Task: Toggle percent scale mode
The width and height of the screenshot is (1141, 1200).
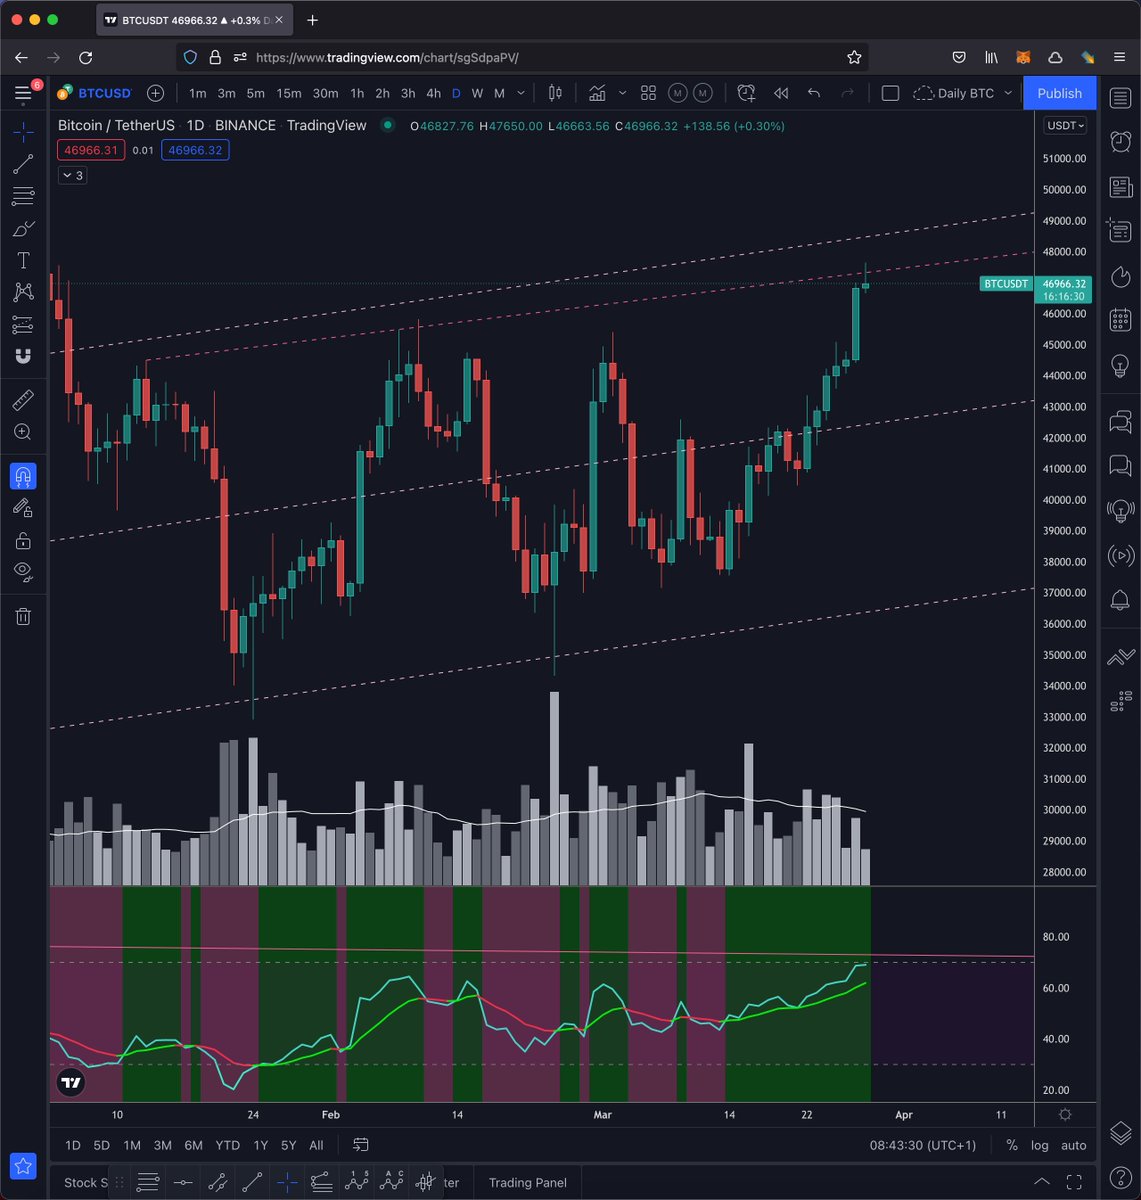Action: 1012,1145
